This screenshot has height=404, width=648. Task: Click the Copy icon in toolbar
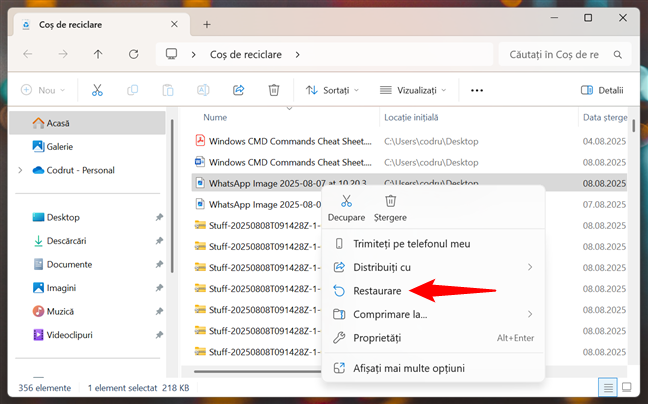pyautogui.click(x=132, y=90)
